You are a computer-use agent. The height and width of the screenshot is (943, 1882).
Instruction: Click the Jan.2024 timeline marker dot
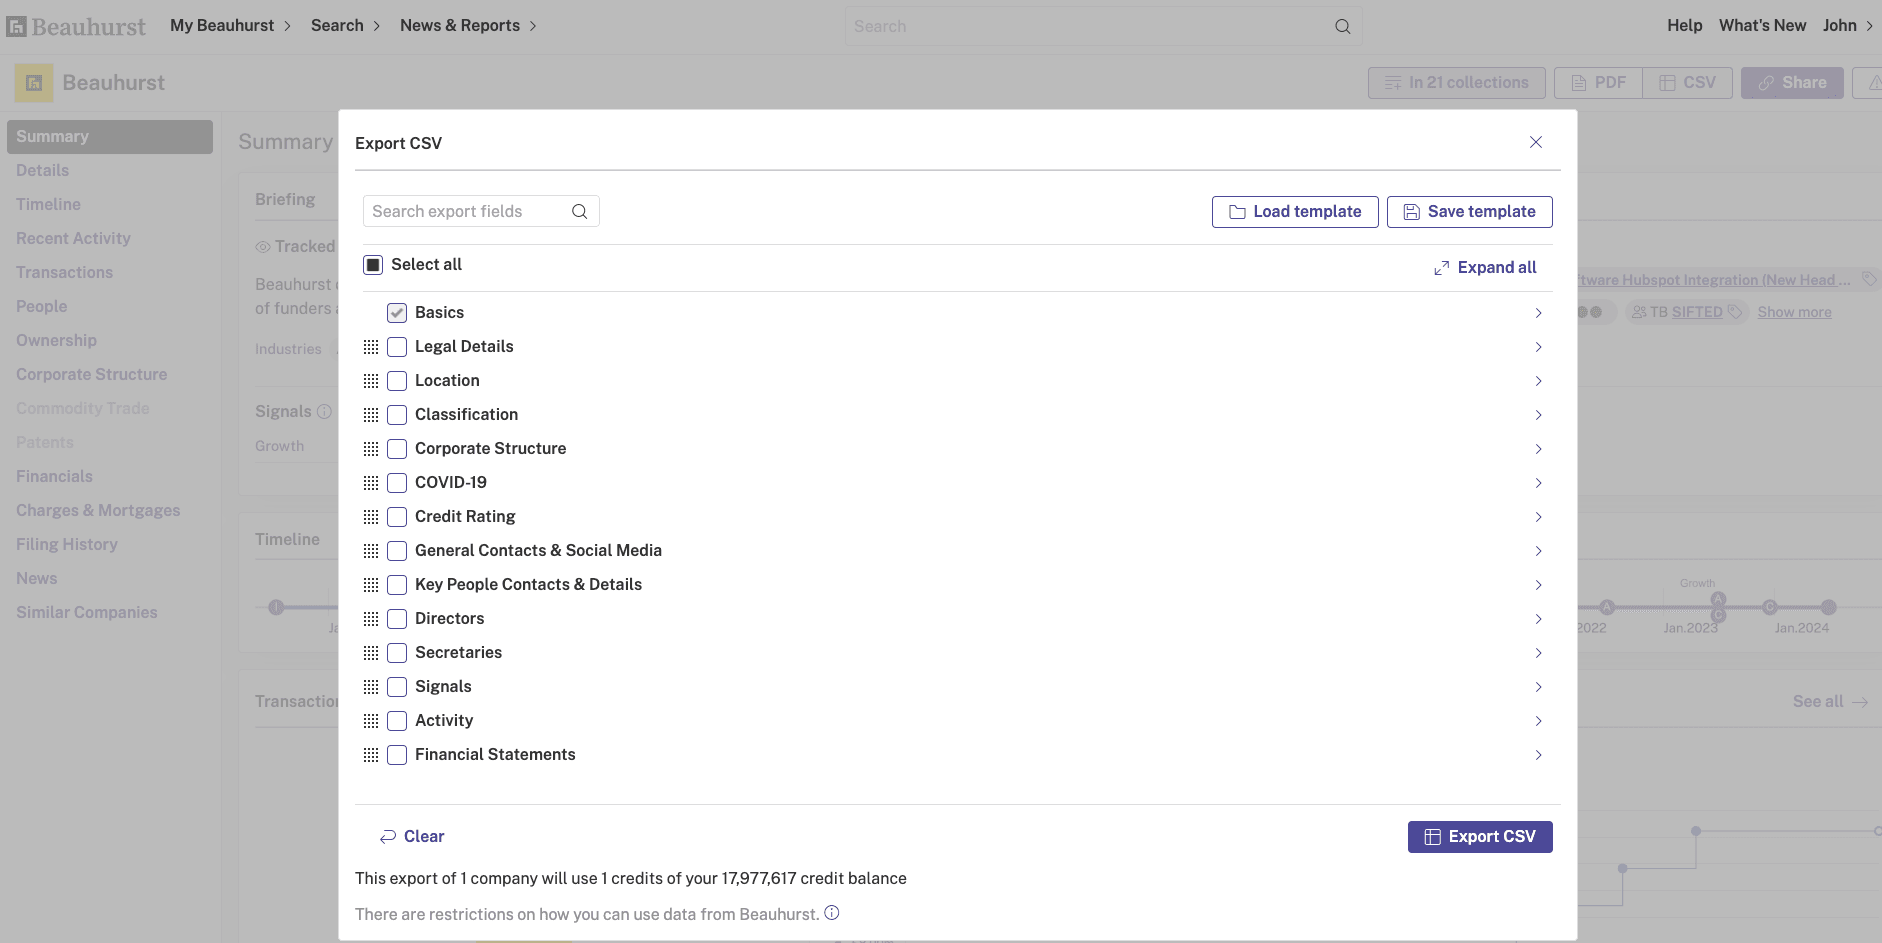(x=1829, y=607)
